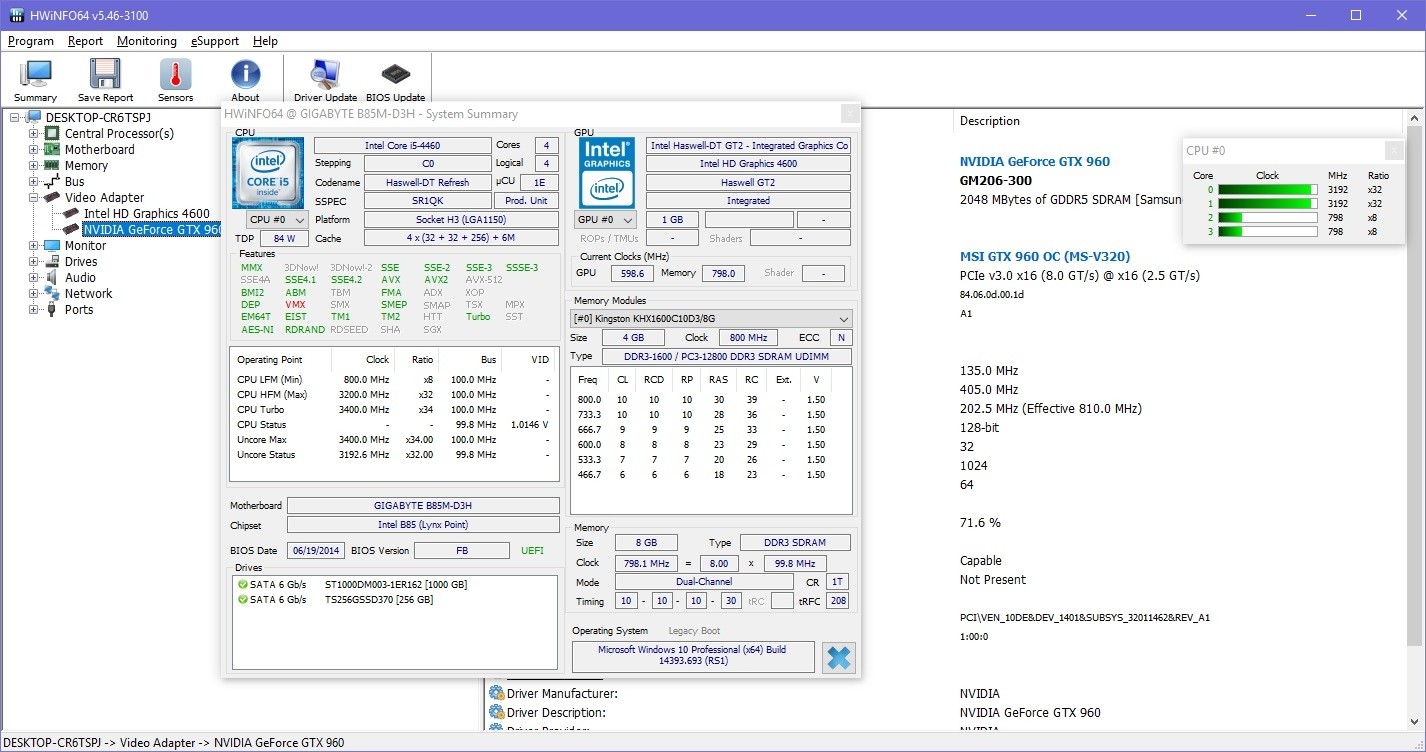Open the GPU #0 selector dropdown
Screen dimensions: 1426x752
[606, 220]
